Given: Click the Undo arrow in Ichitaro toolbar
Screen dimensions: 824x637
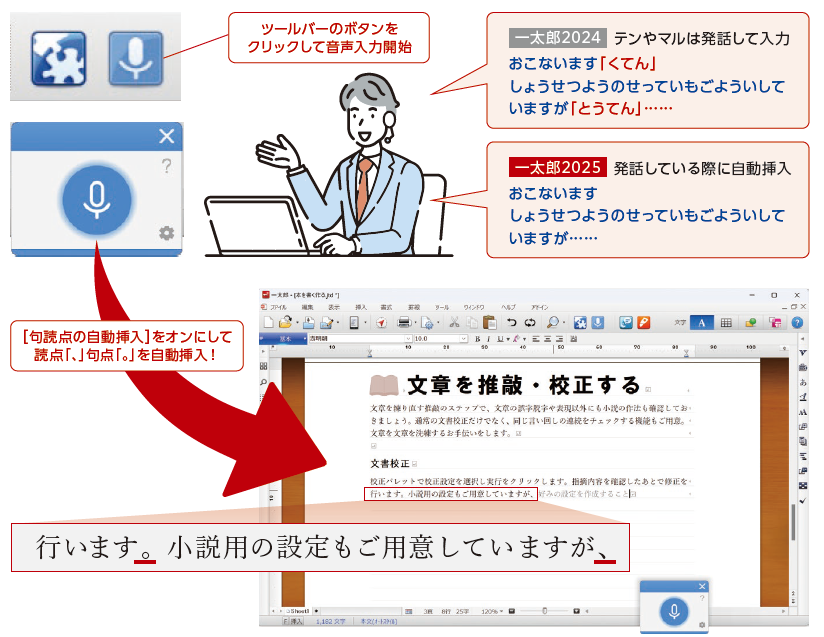Looking at the screenshot, I should [513, 323].
